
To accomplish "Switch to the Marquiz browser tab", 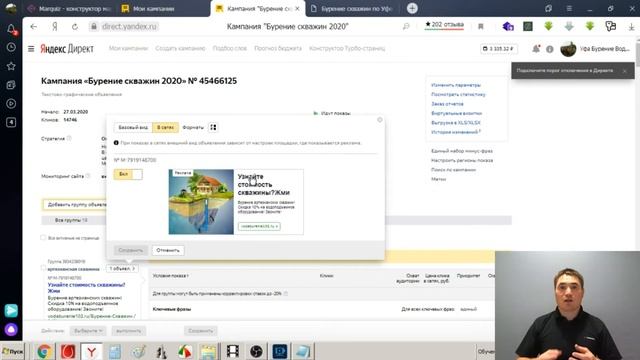I will (69, 9).
